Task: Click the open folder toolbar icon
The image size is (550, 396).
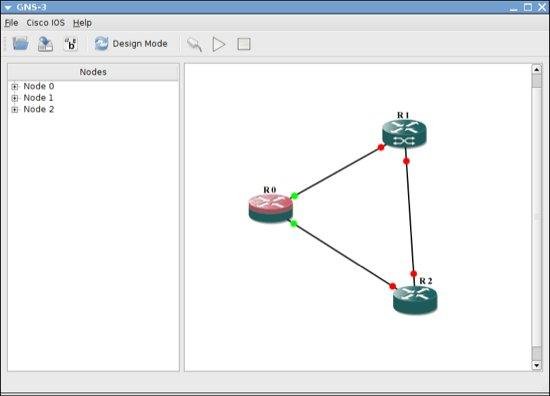Action: pyautogui.click(x=20, y=44)
